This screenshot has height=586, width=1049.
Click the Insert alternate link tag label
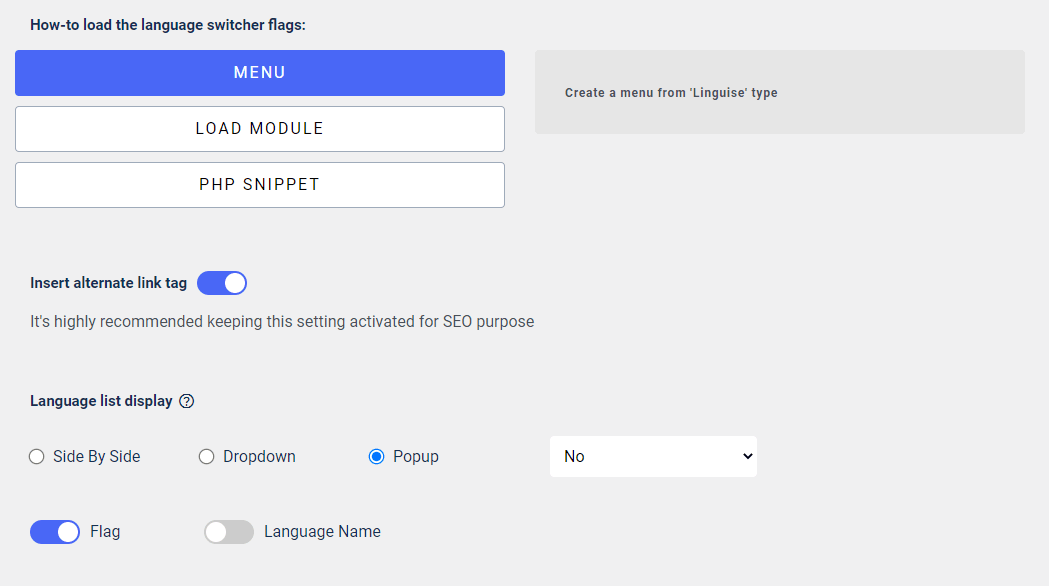108,283
